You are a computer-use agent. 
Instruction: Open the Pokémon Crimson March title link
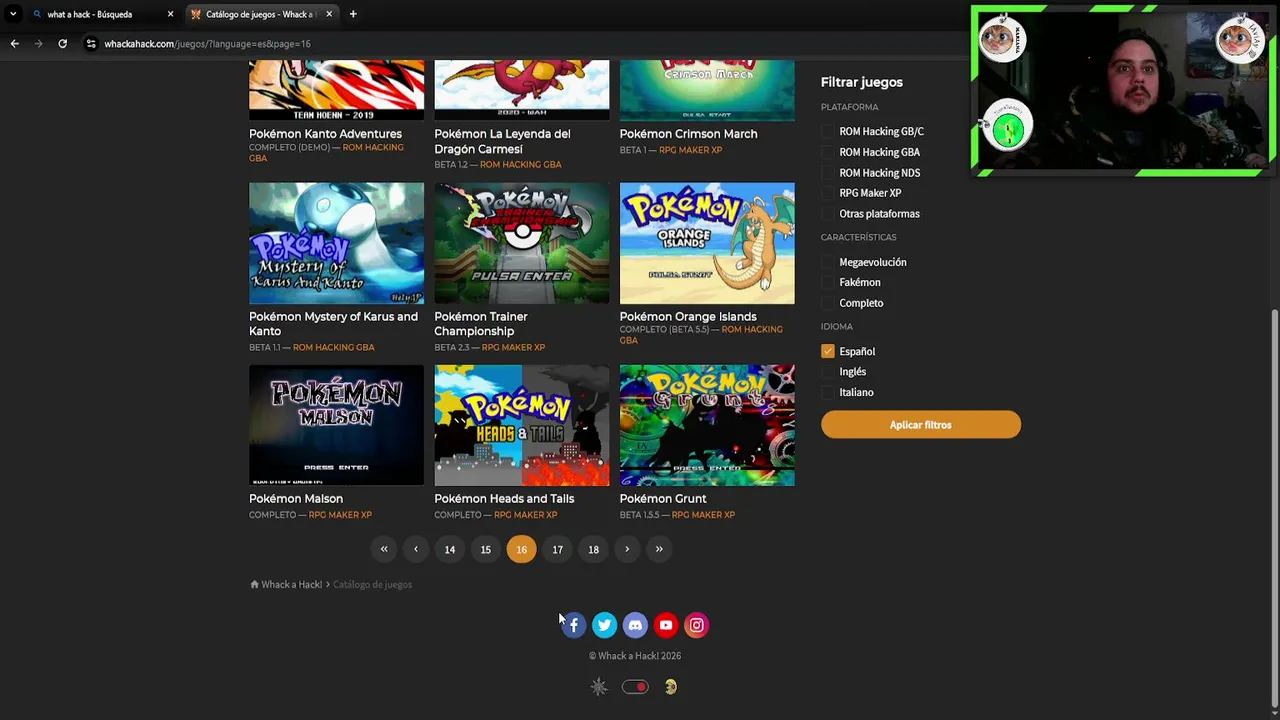(688, 134)
